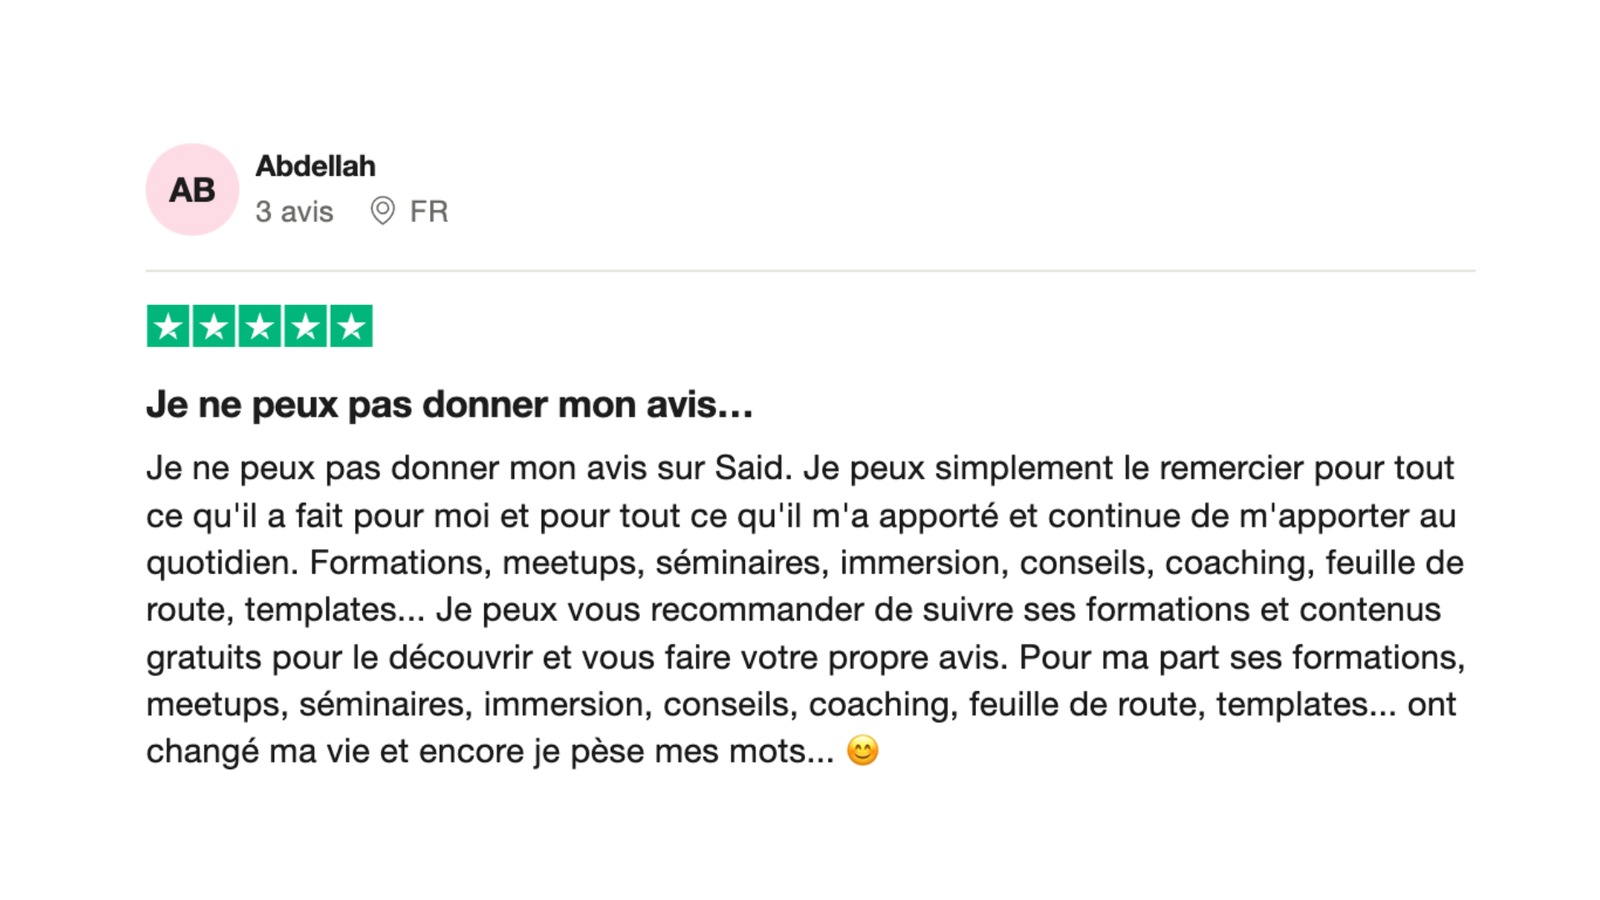Click the third green star
Screen dimensions: 1600x900
coord(260,326)
